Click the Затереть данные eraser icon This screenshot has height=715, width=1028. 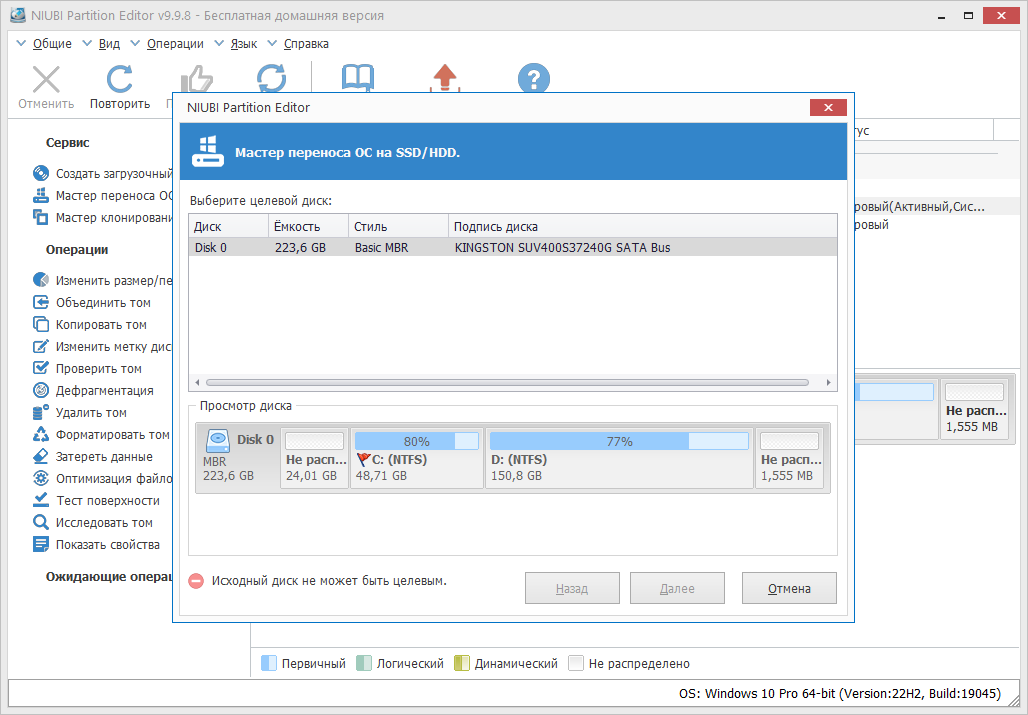point(41,456)
